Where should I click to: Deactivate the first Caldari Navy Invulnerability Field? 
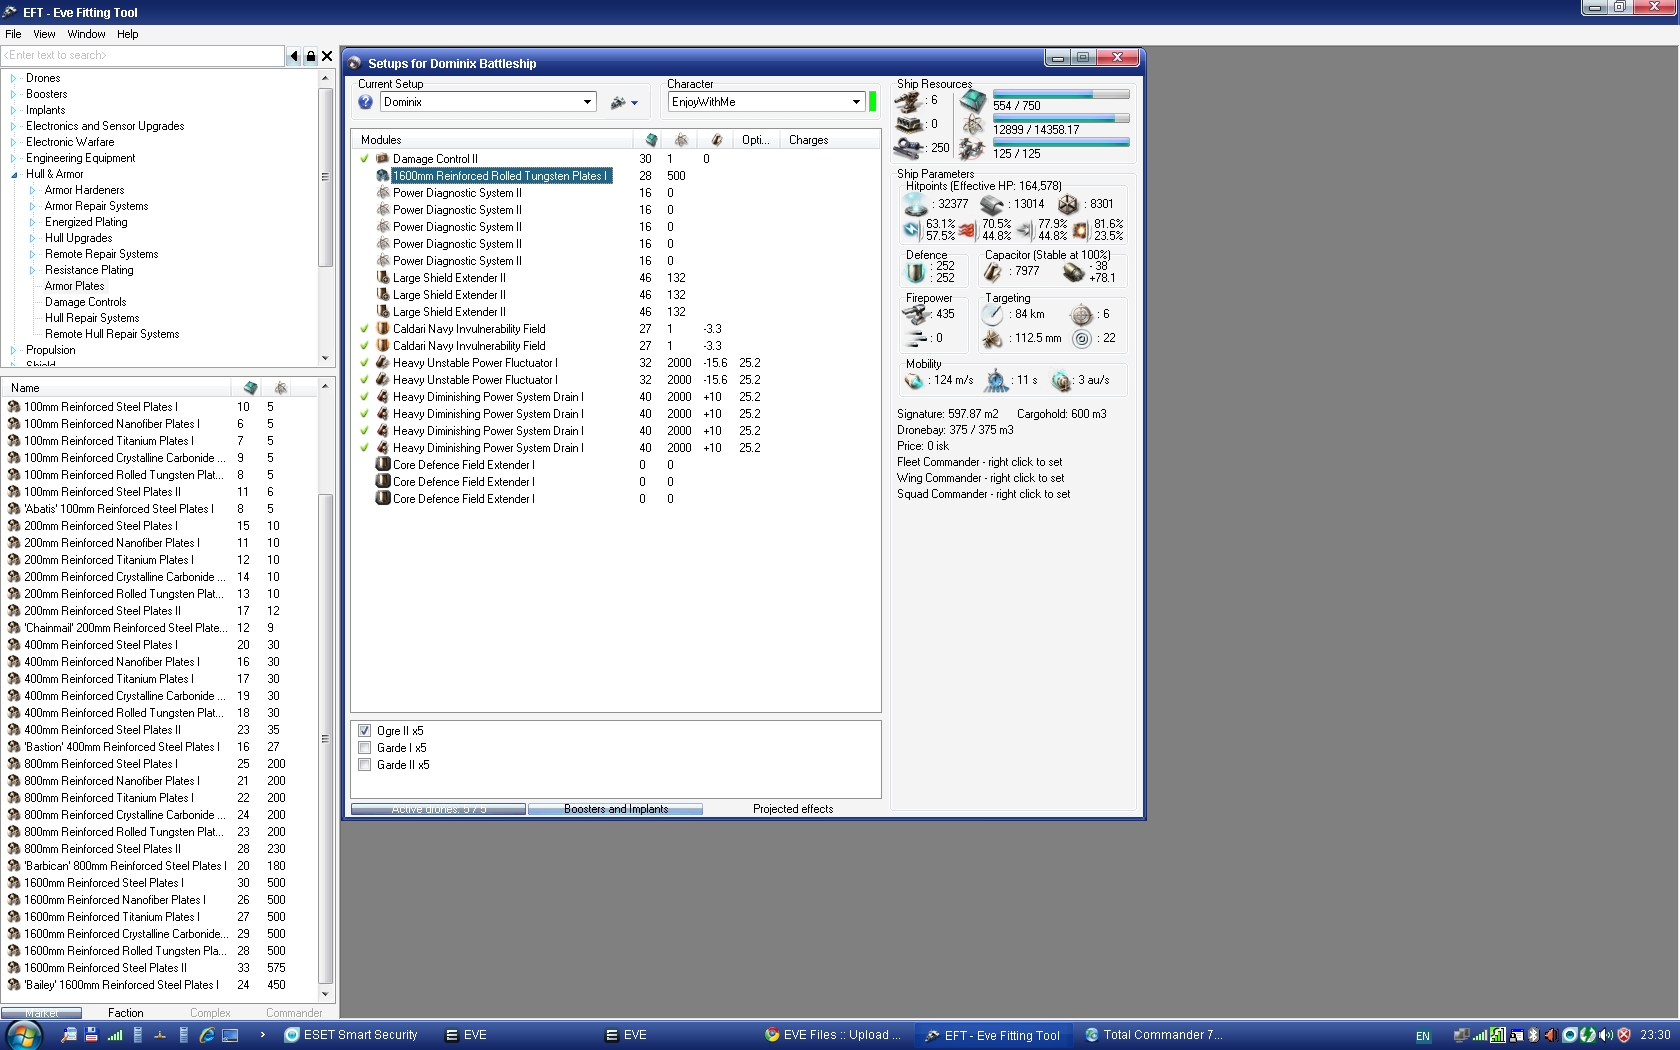coord(365,329)
